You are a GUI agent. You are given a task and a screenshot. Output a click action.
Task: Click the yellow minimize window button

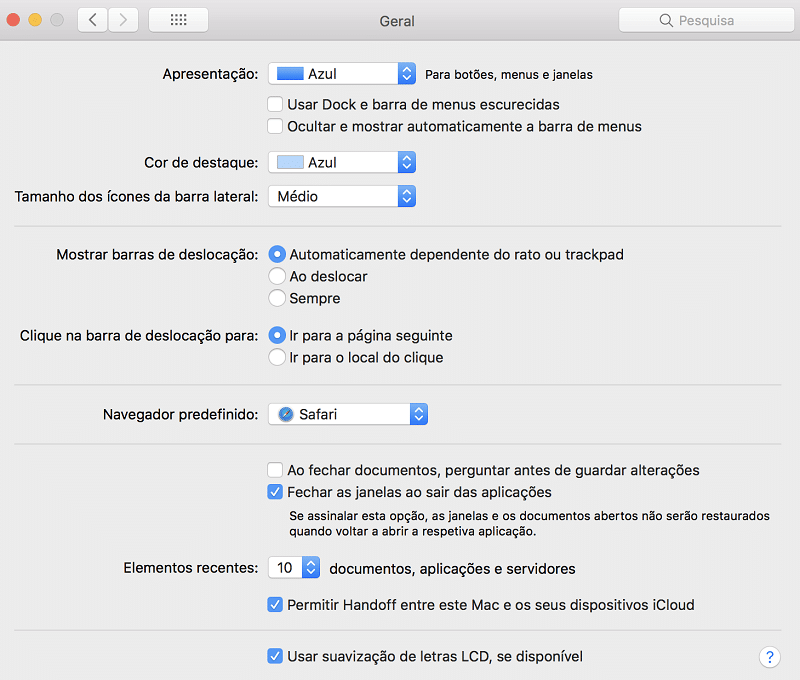(x=35, y=20)
